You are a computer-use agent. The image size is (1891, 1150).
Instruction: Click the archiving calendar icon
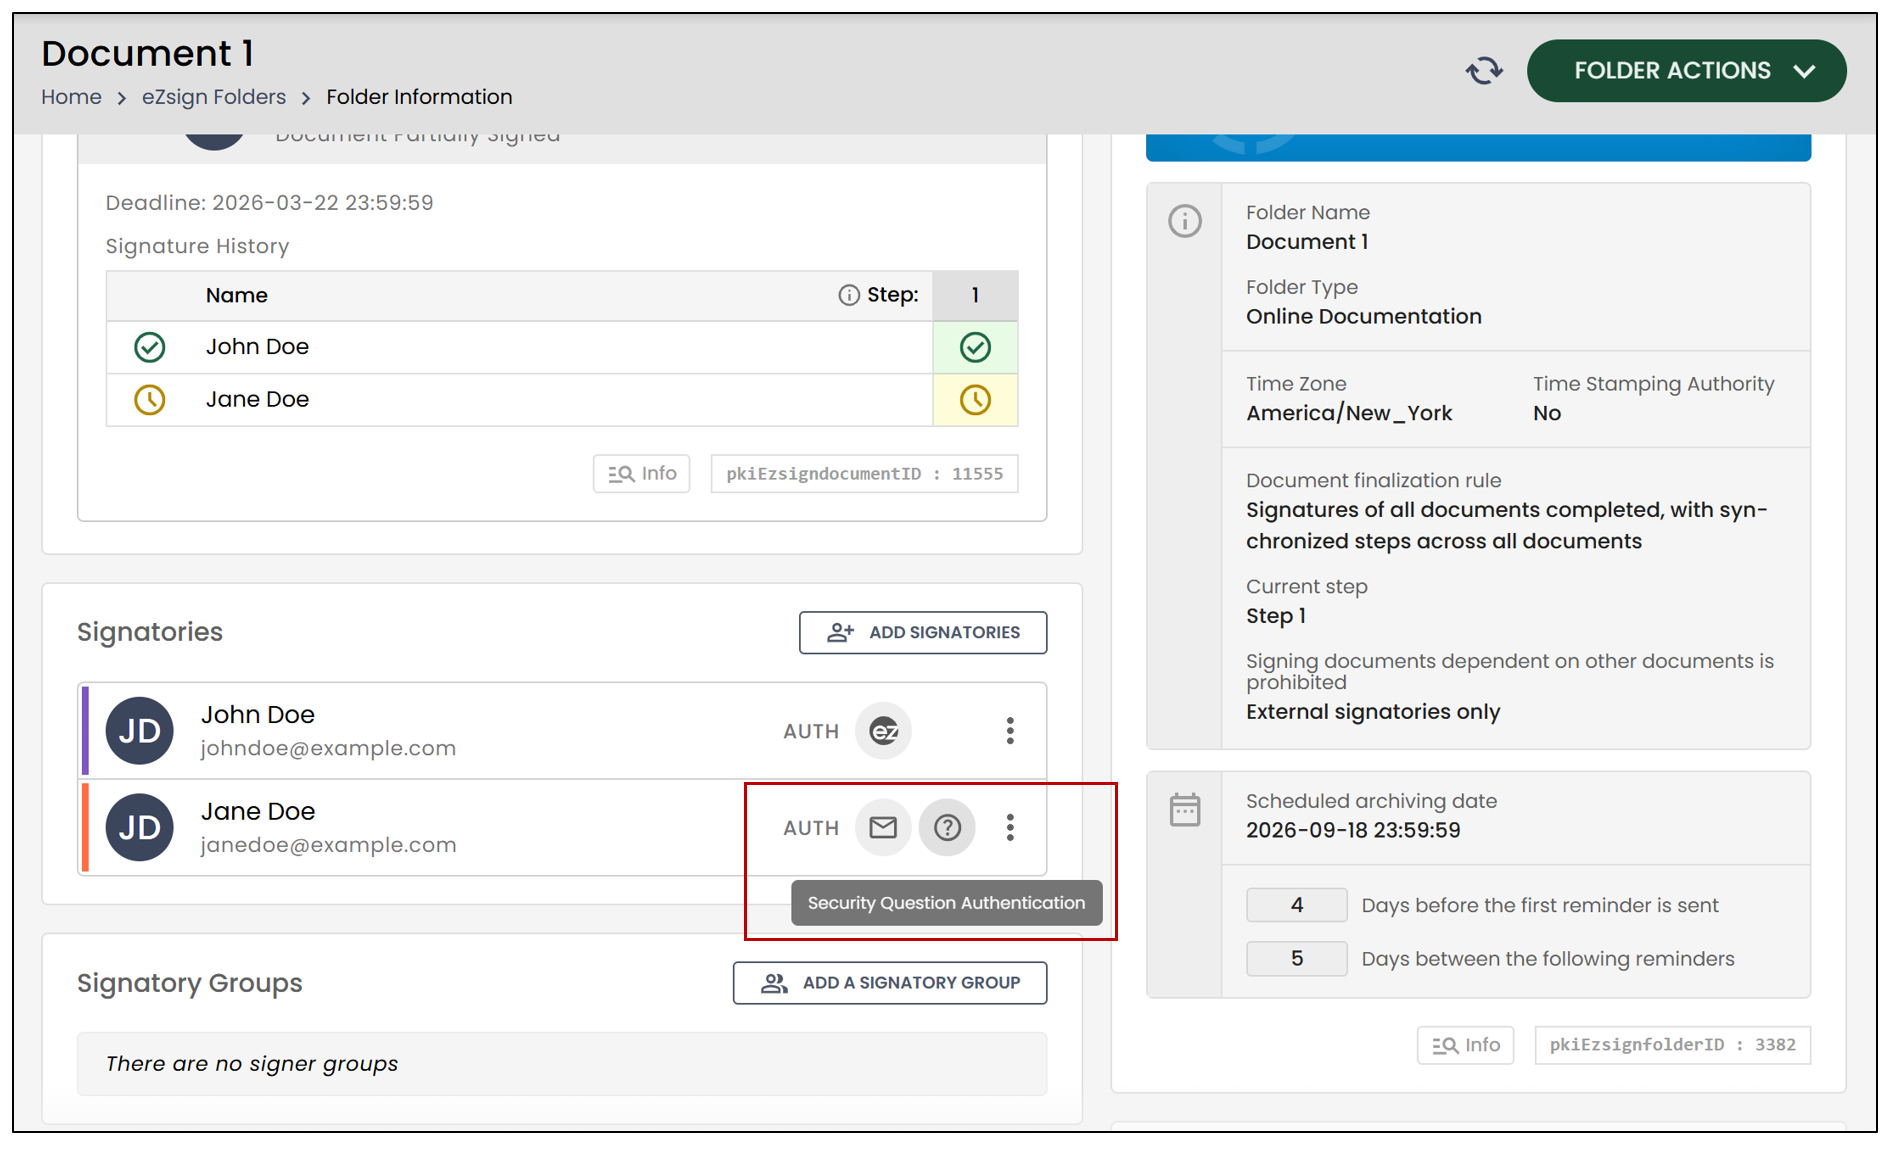coord(1185,810)
